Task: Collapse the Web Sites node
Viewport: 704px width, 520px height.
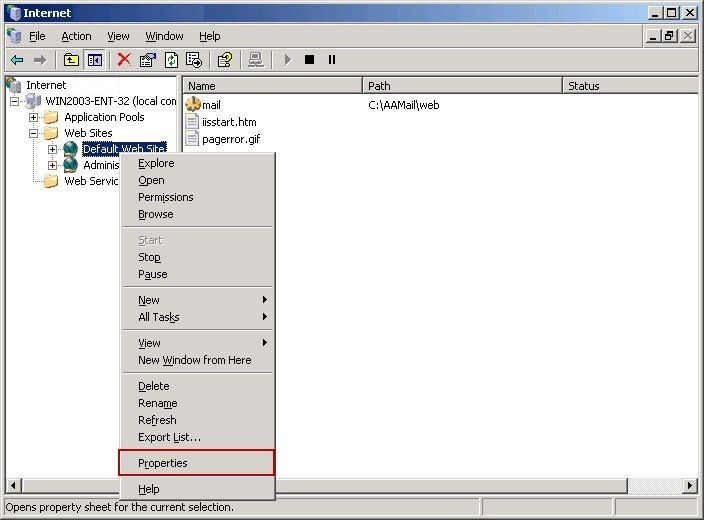Action: point(33,133)
